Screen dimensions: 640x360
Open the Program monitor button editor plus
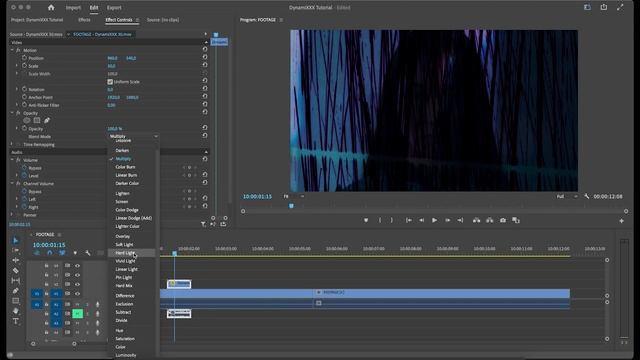tap(622, 221)
